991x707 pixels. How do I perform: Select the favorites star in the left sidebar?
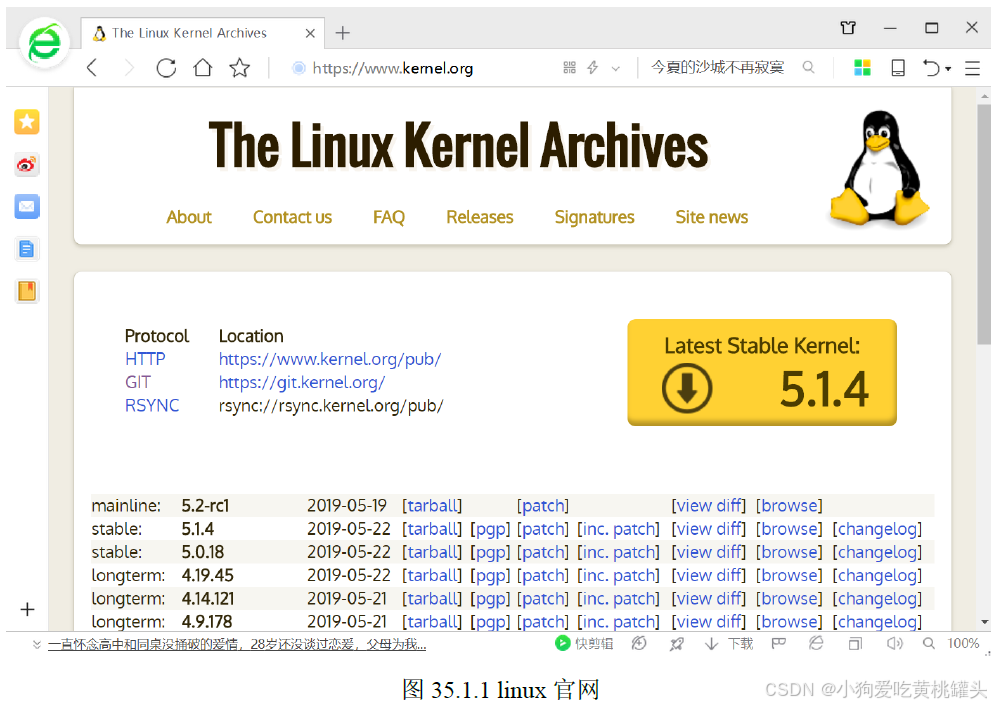click(x=26, y=121)
